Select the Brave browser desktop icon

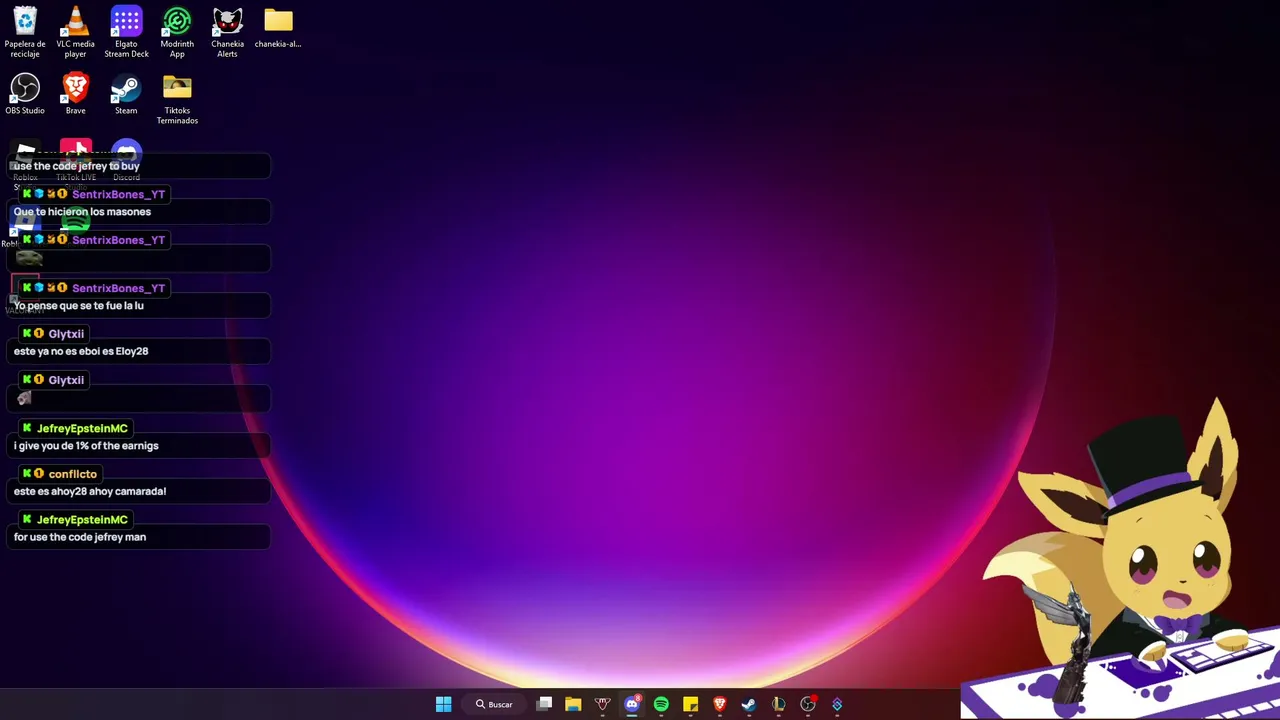(75, 94)
